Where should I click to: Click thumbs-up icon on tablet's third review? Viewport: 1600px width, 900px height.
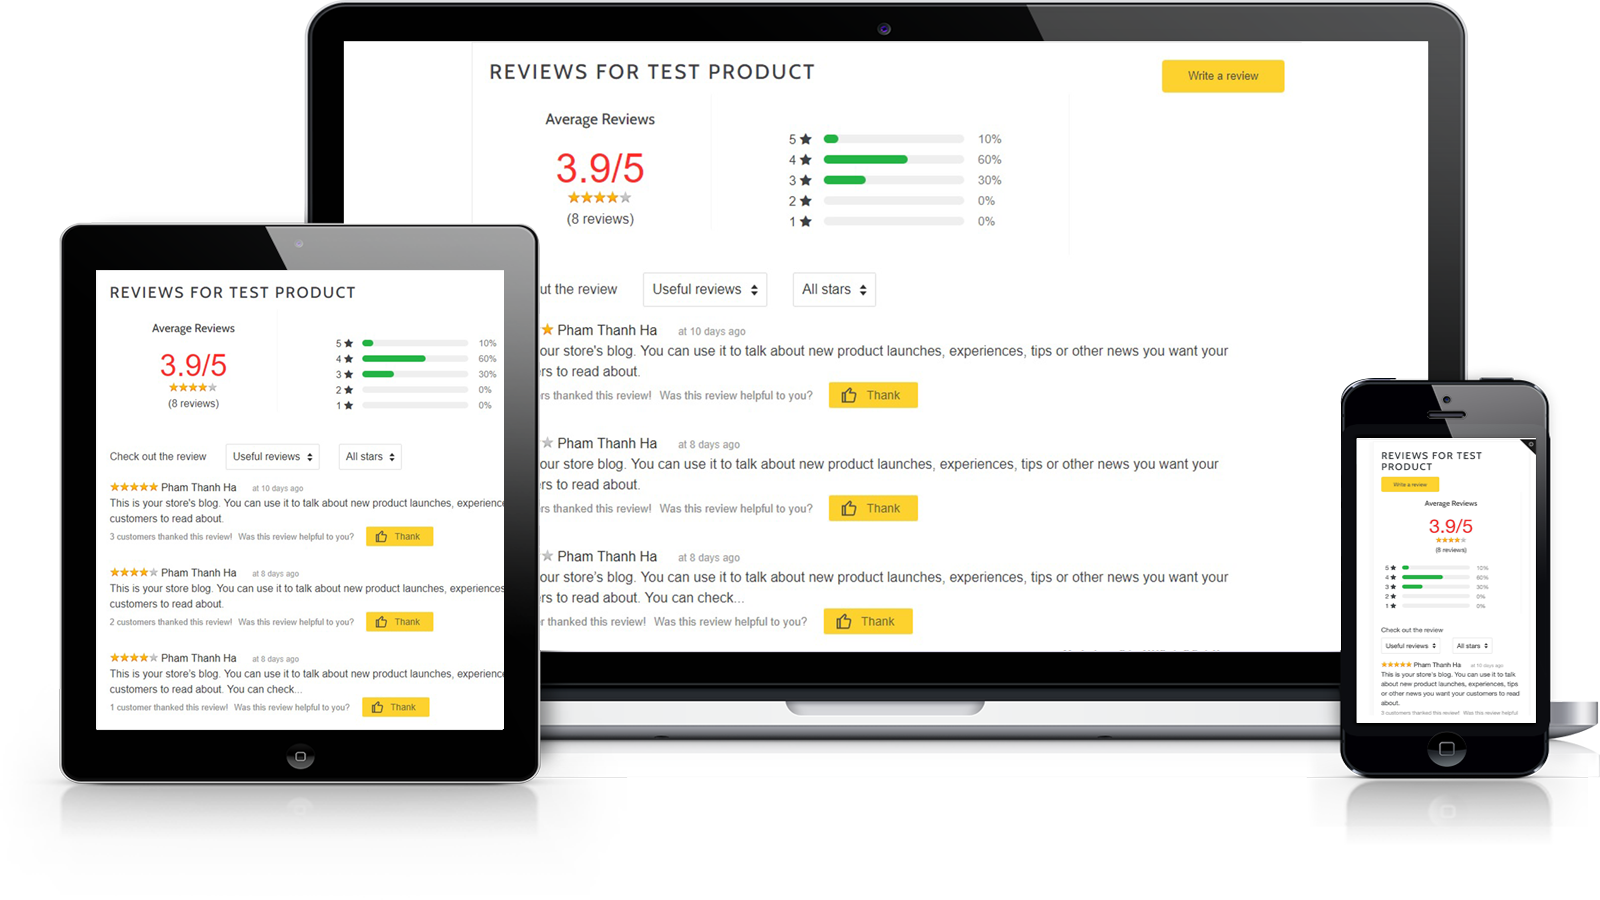tap(377, 708)
